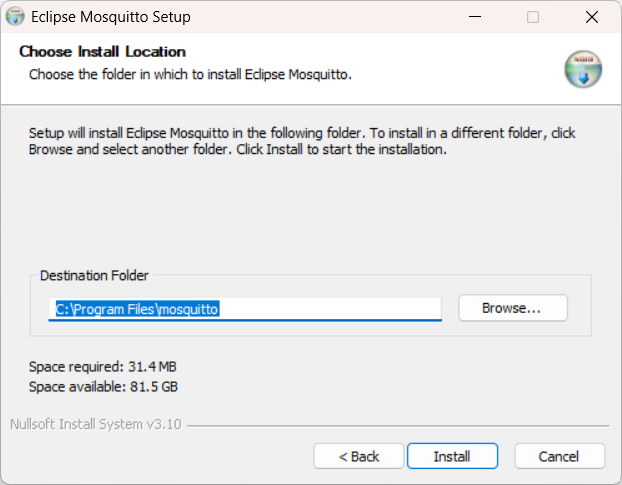Click the 'Choose the folder in which to install' subtitle

tap(190, 74)
